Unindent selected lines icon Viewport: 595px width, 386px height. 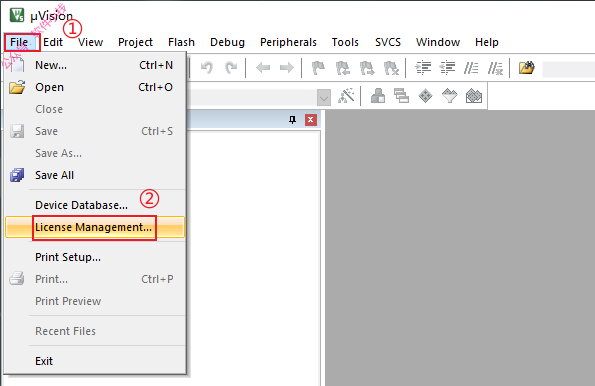coord(447,68)
